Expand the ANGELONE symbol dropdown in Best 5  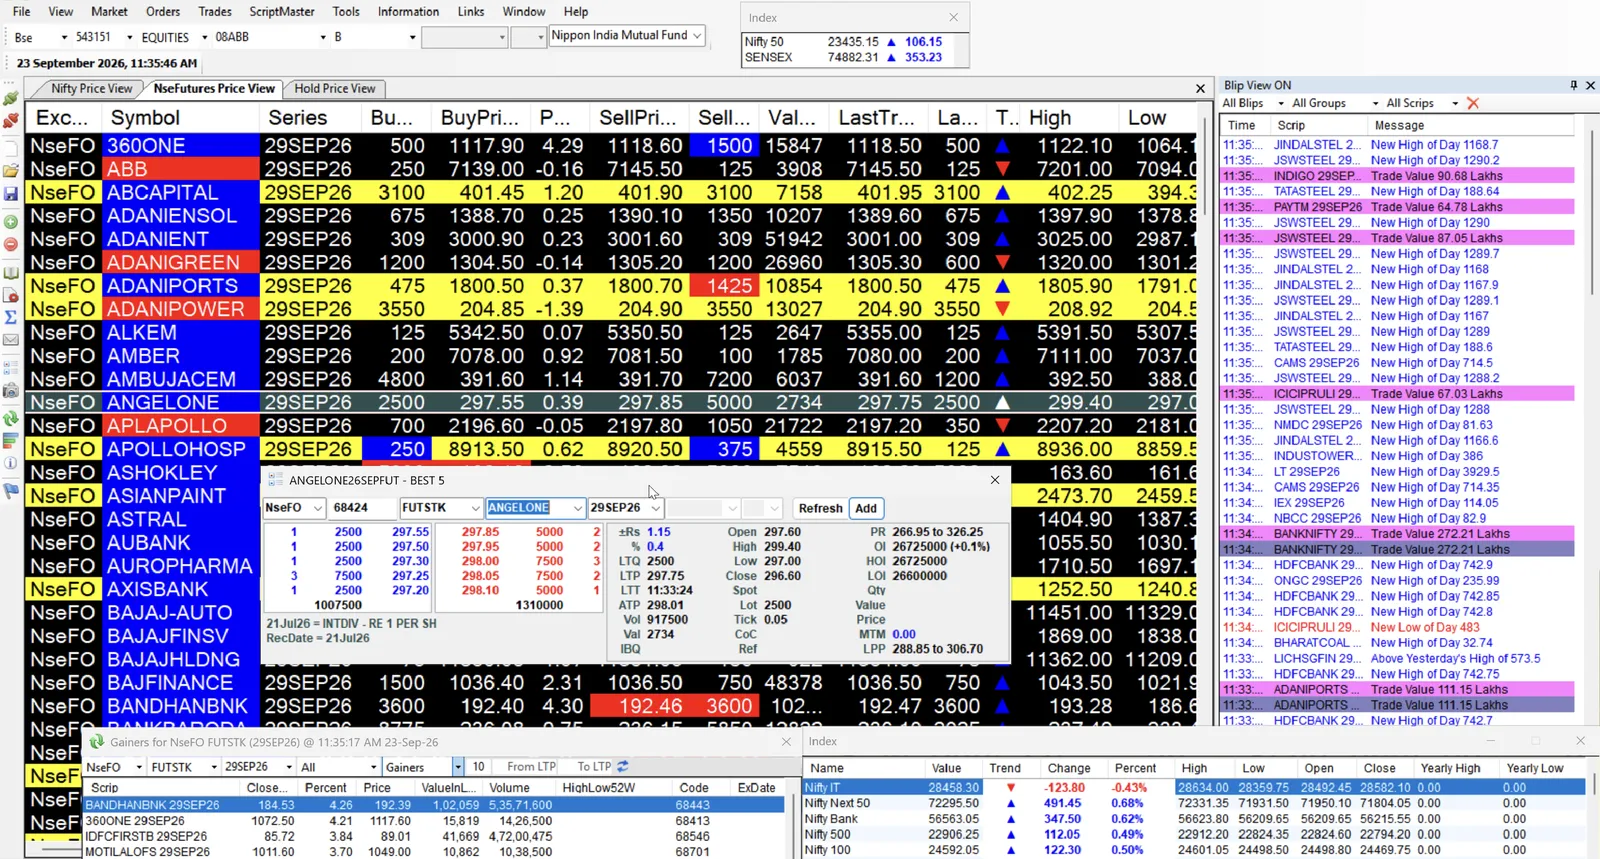click(x=577, y=508)
